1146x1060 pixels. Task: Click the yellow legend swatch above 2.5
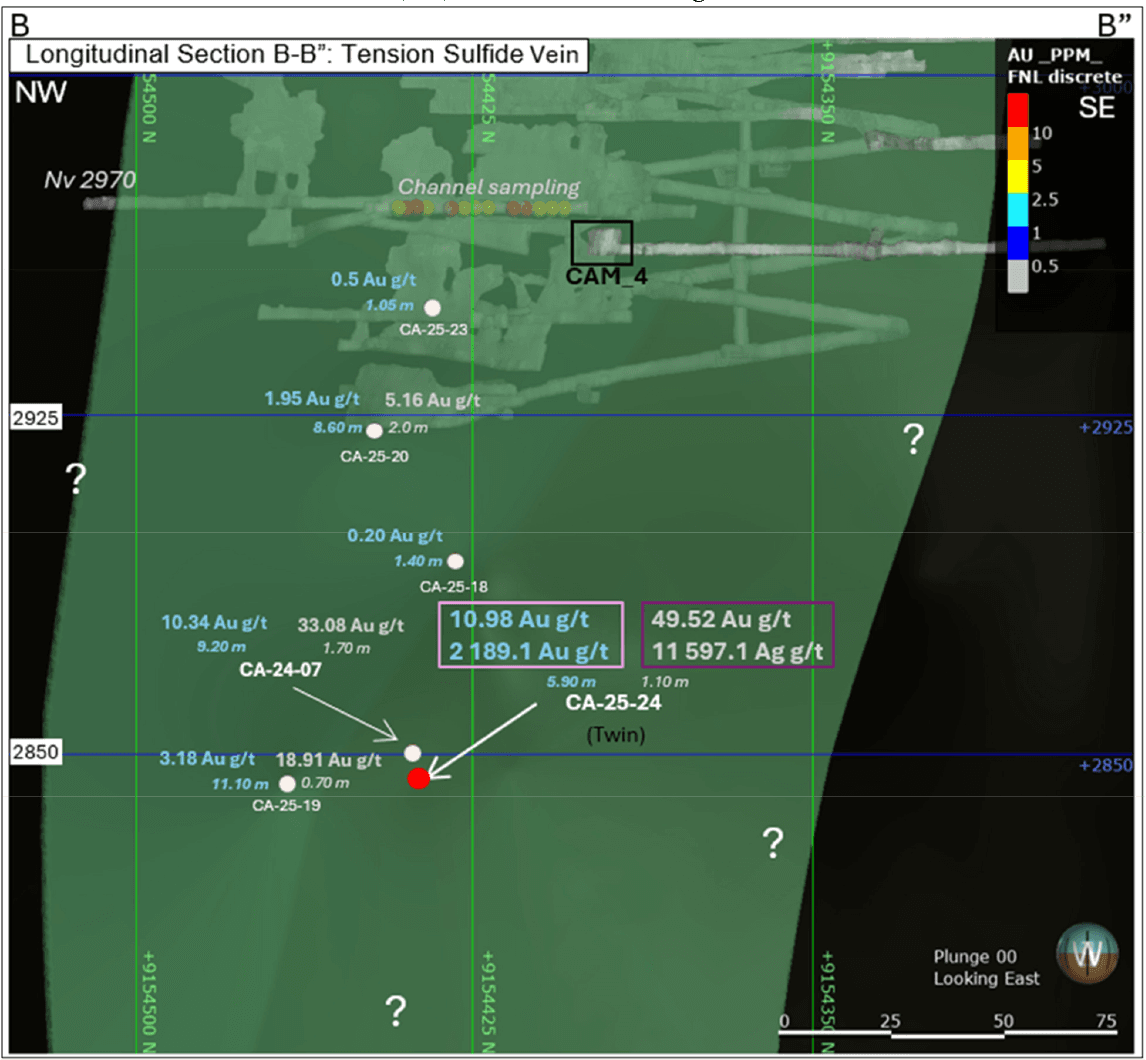(1018, 177)
